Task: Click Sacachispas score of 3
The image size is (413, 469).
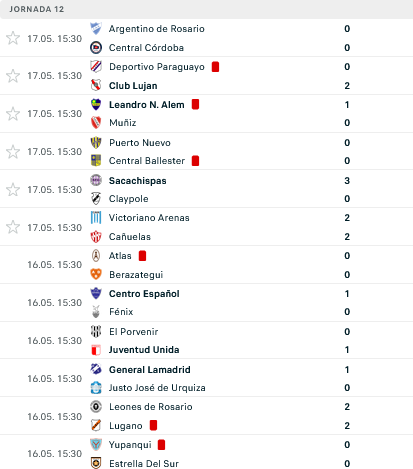Action: click(x=347, y=181)
